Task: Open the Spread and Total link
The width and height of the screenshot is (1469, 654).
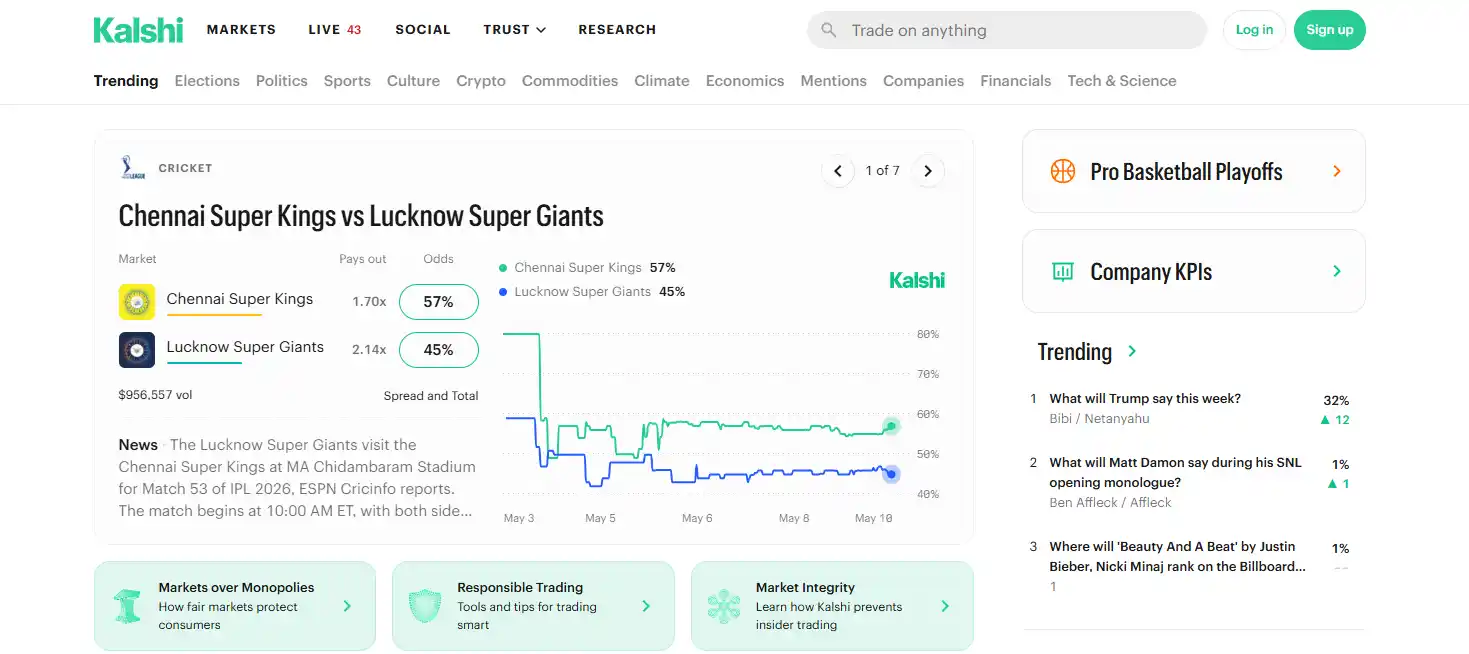Action: click(x=431, y=396)
